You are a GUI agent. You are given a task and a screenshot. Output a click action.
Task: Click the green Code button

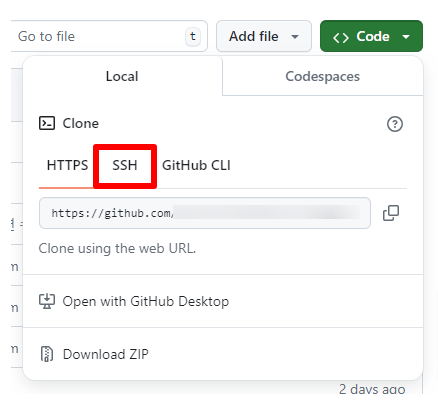[371, 36]
